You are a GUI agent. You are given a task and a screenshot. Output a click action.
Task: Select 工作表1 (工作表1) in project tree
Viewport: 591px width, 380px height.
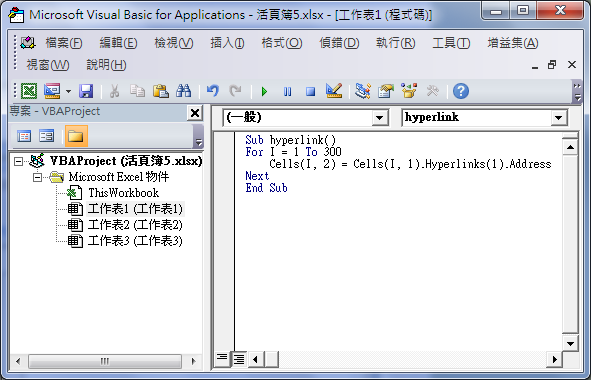point(135,209)
